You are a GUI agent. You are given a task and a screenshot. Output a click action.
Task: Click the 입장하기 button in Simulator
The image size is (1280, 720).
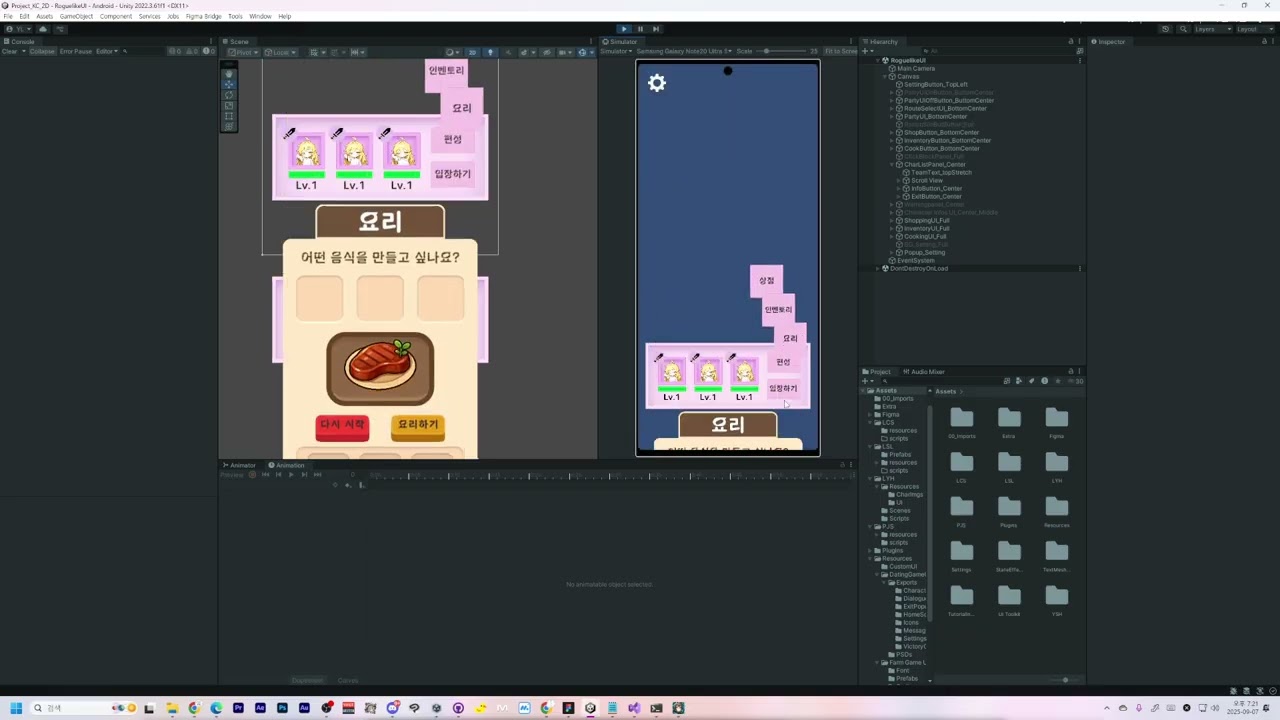click(x=783, y=389)
